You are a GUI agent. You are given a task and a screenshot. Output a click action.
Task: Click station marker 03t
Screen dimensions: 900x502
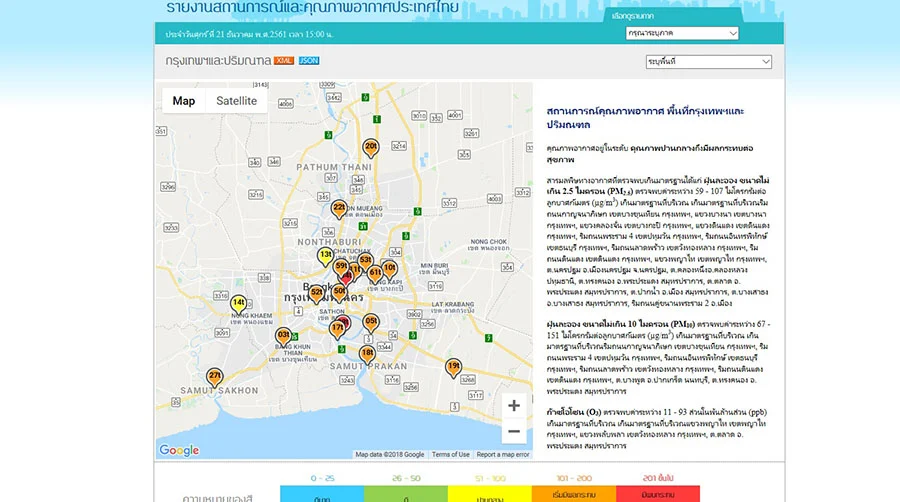283,336
